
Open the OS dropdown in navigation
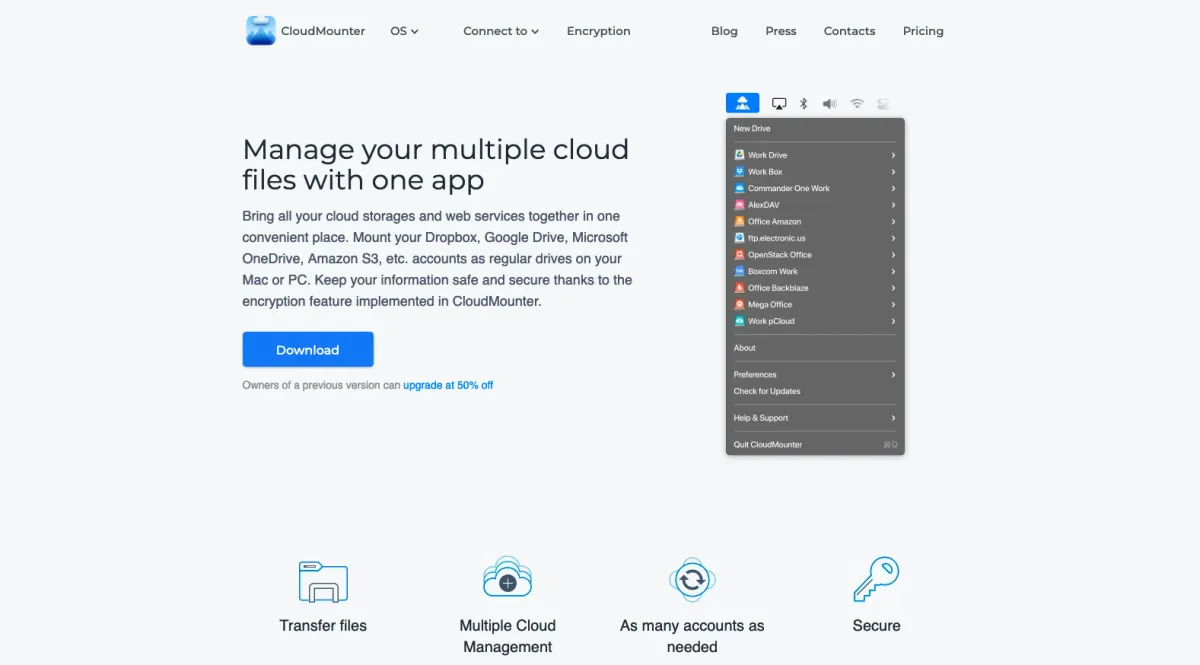[404, 31]
